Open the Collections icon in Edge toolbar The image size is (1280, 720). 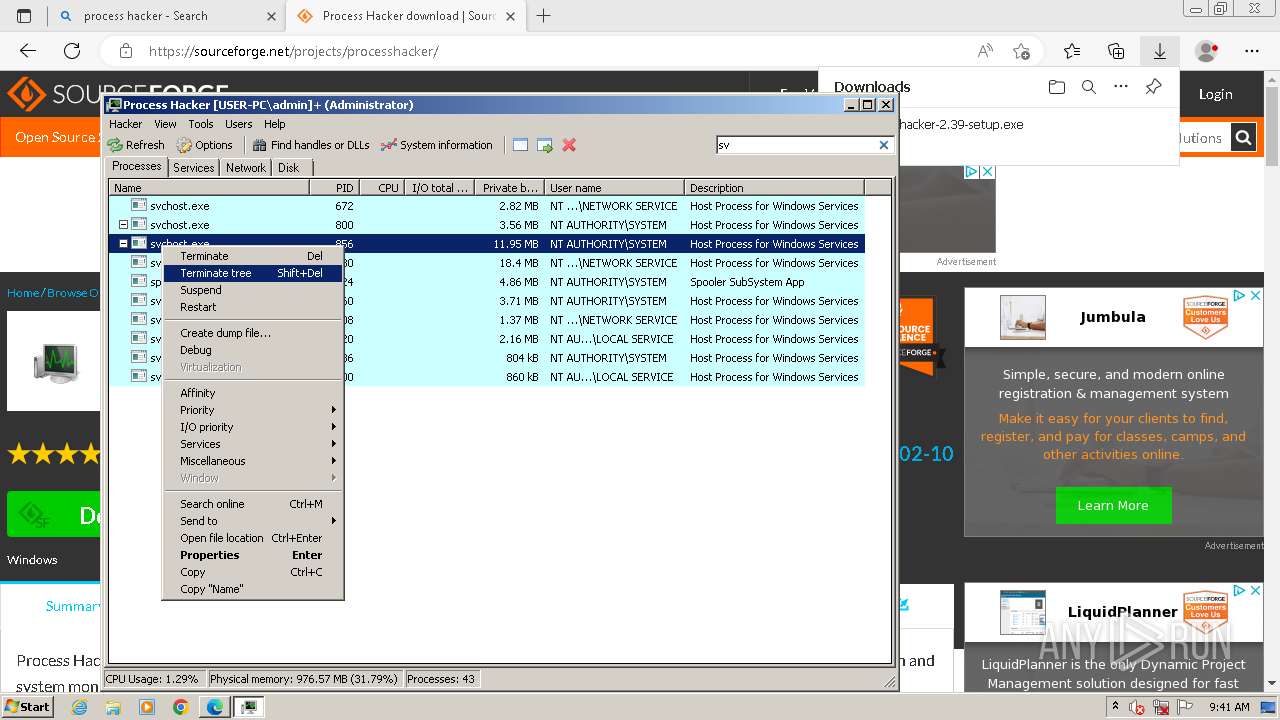point(1116,51)
